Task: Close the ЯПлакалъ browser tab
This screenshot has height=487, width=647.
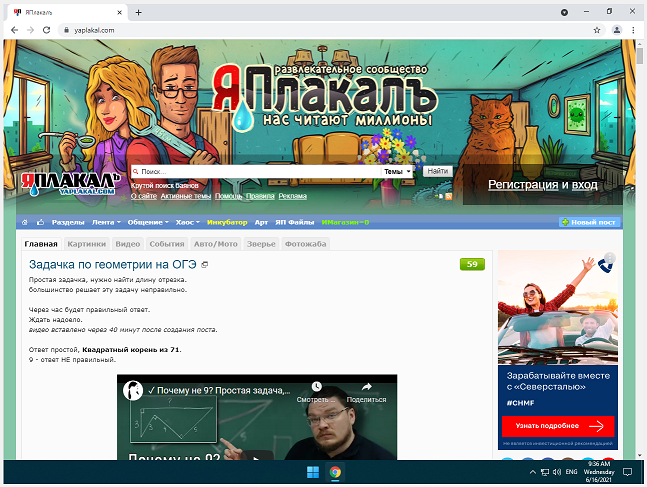Action: pos(119,12)
